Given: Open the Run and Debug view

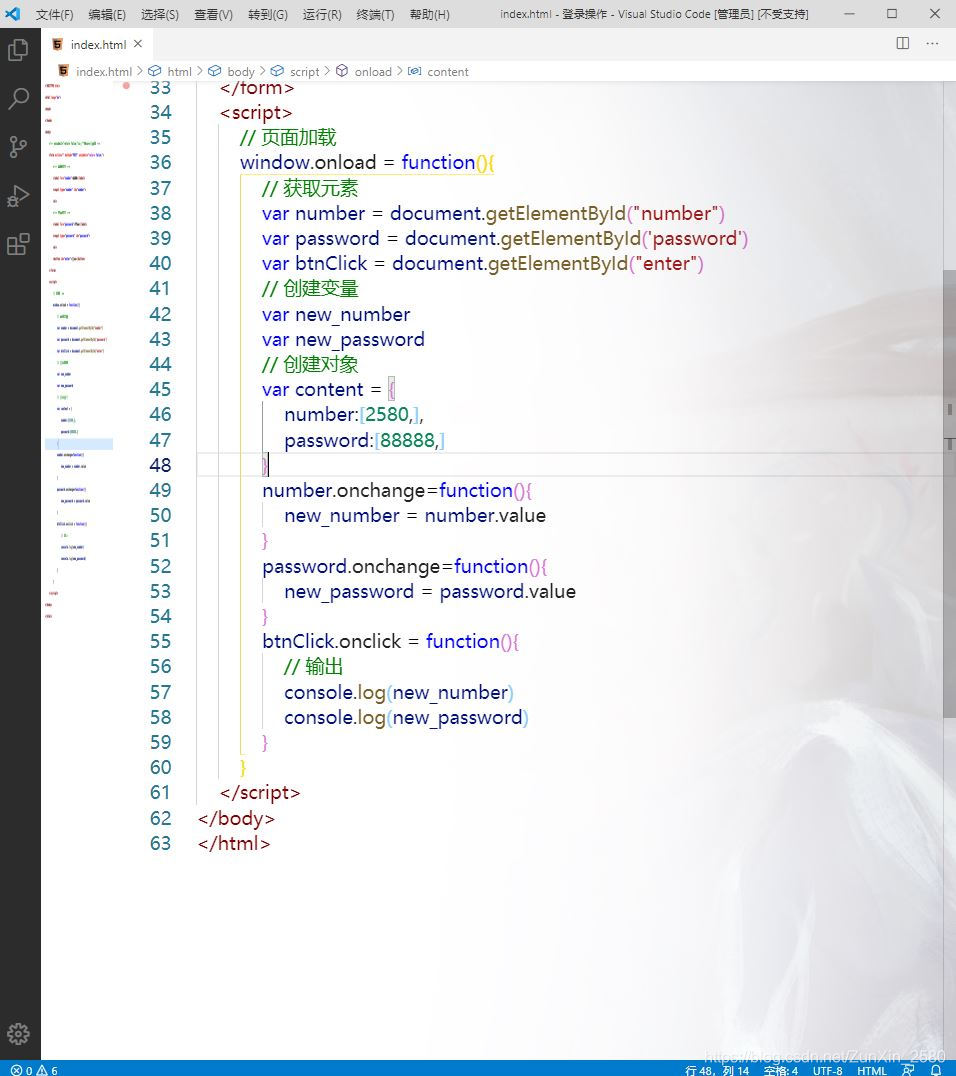Looking at the screenshot, I should tap(19, 196).
